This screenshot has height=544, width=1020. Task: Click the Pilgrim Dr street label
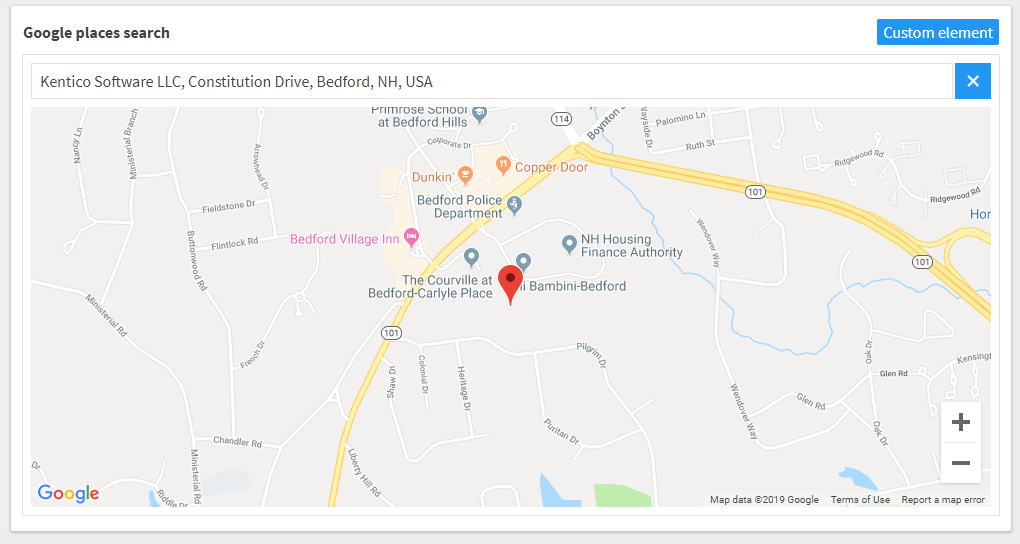coord(591,356)
